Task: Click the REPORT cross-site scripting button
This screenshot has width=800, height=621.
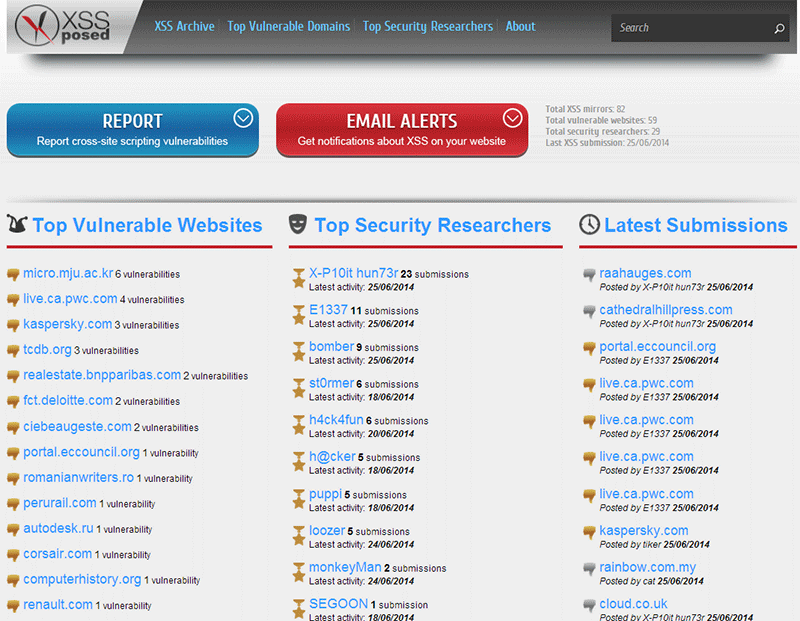Action: point(133,130)
